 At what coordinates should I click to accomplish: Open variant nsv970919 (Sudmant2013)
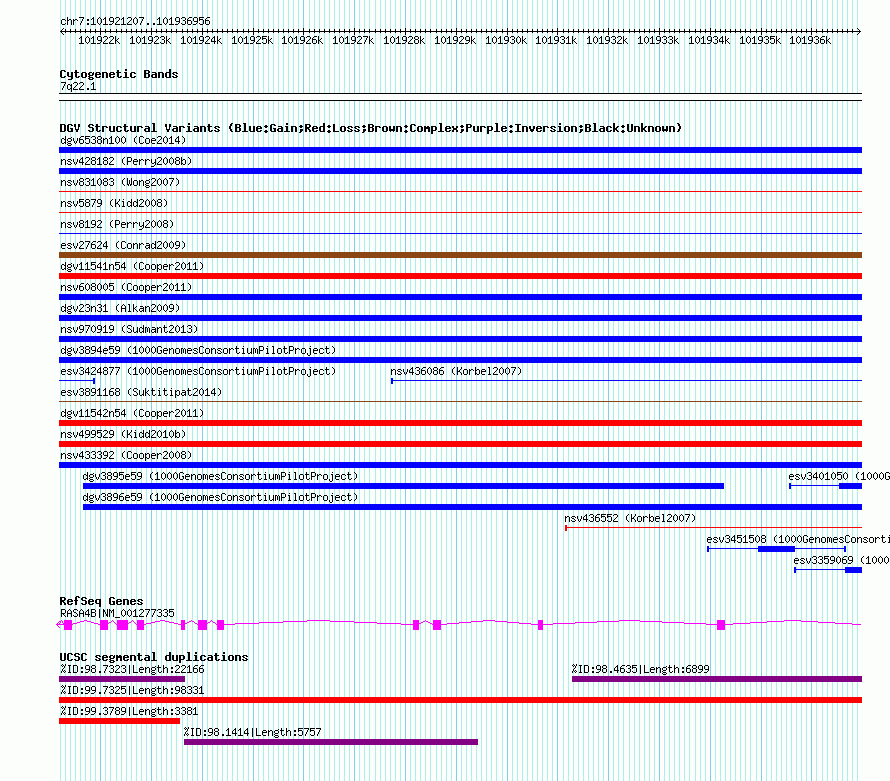[x=129, y=329]
